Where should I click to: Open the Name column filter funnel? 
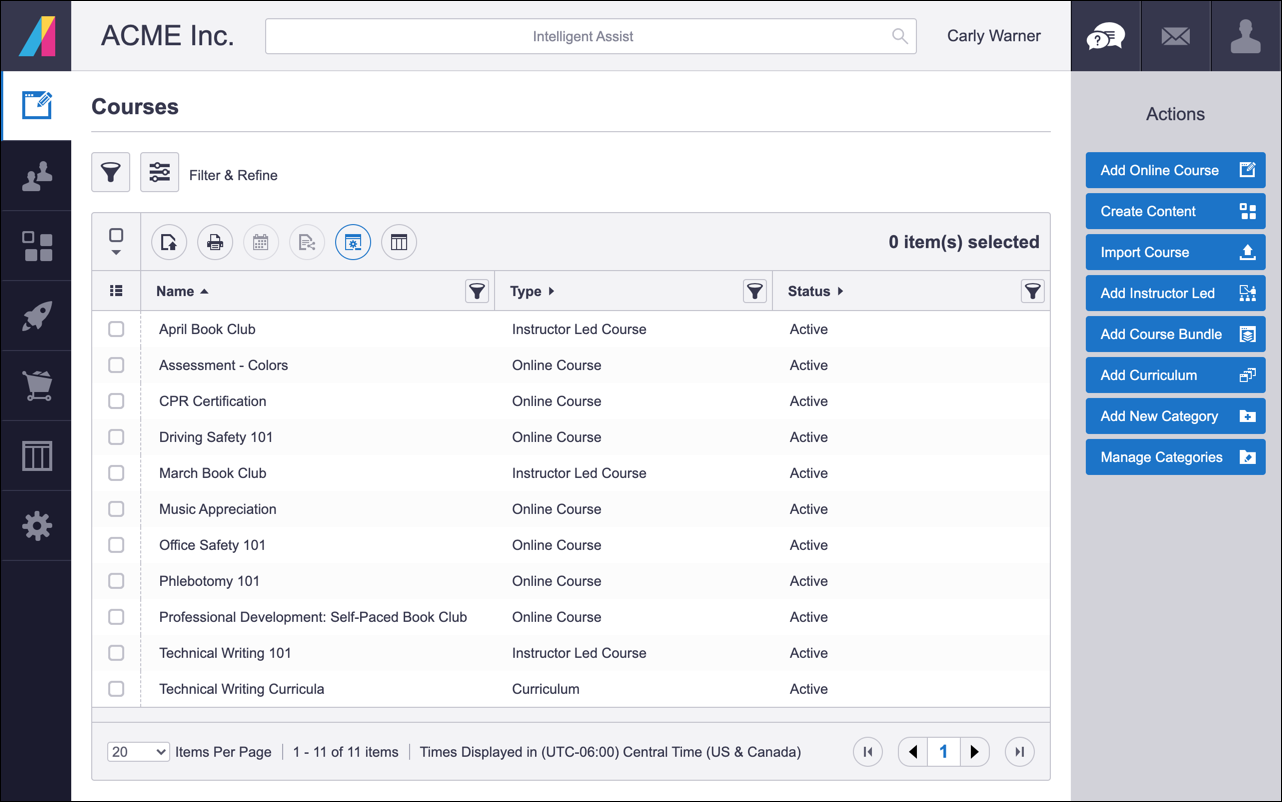point(477,291)
